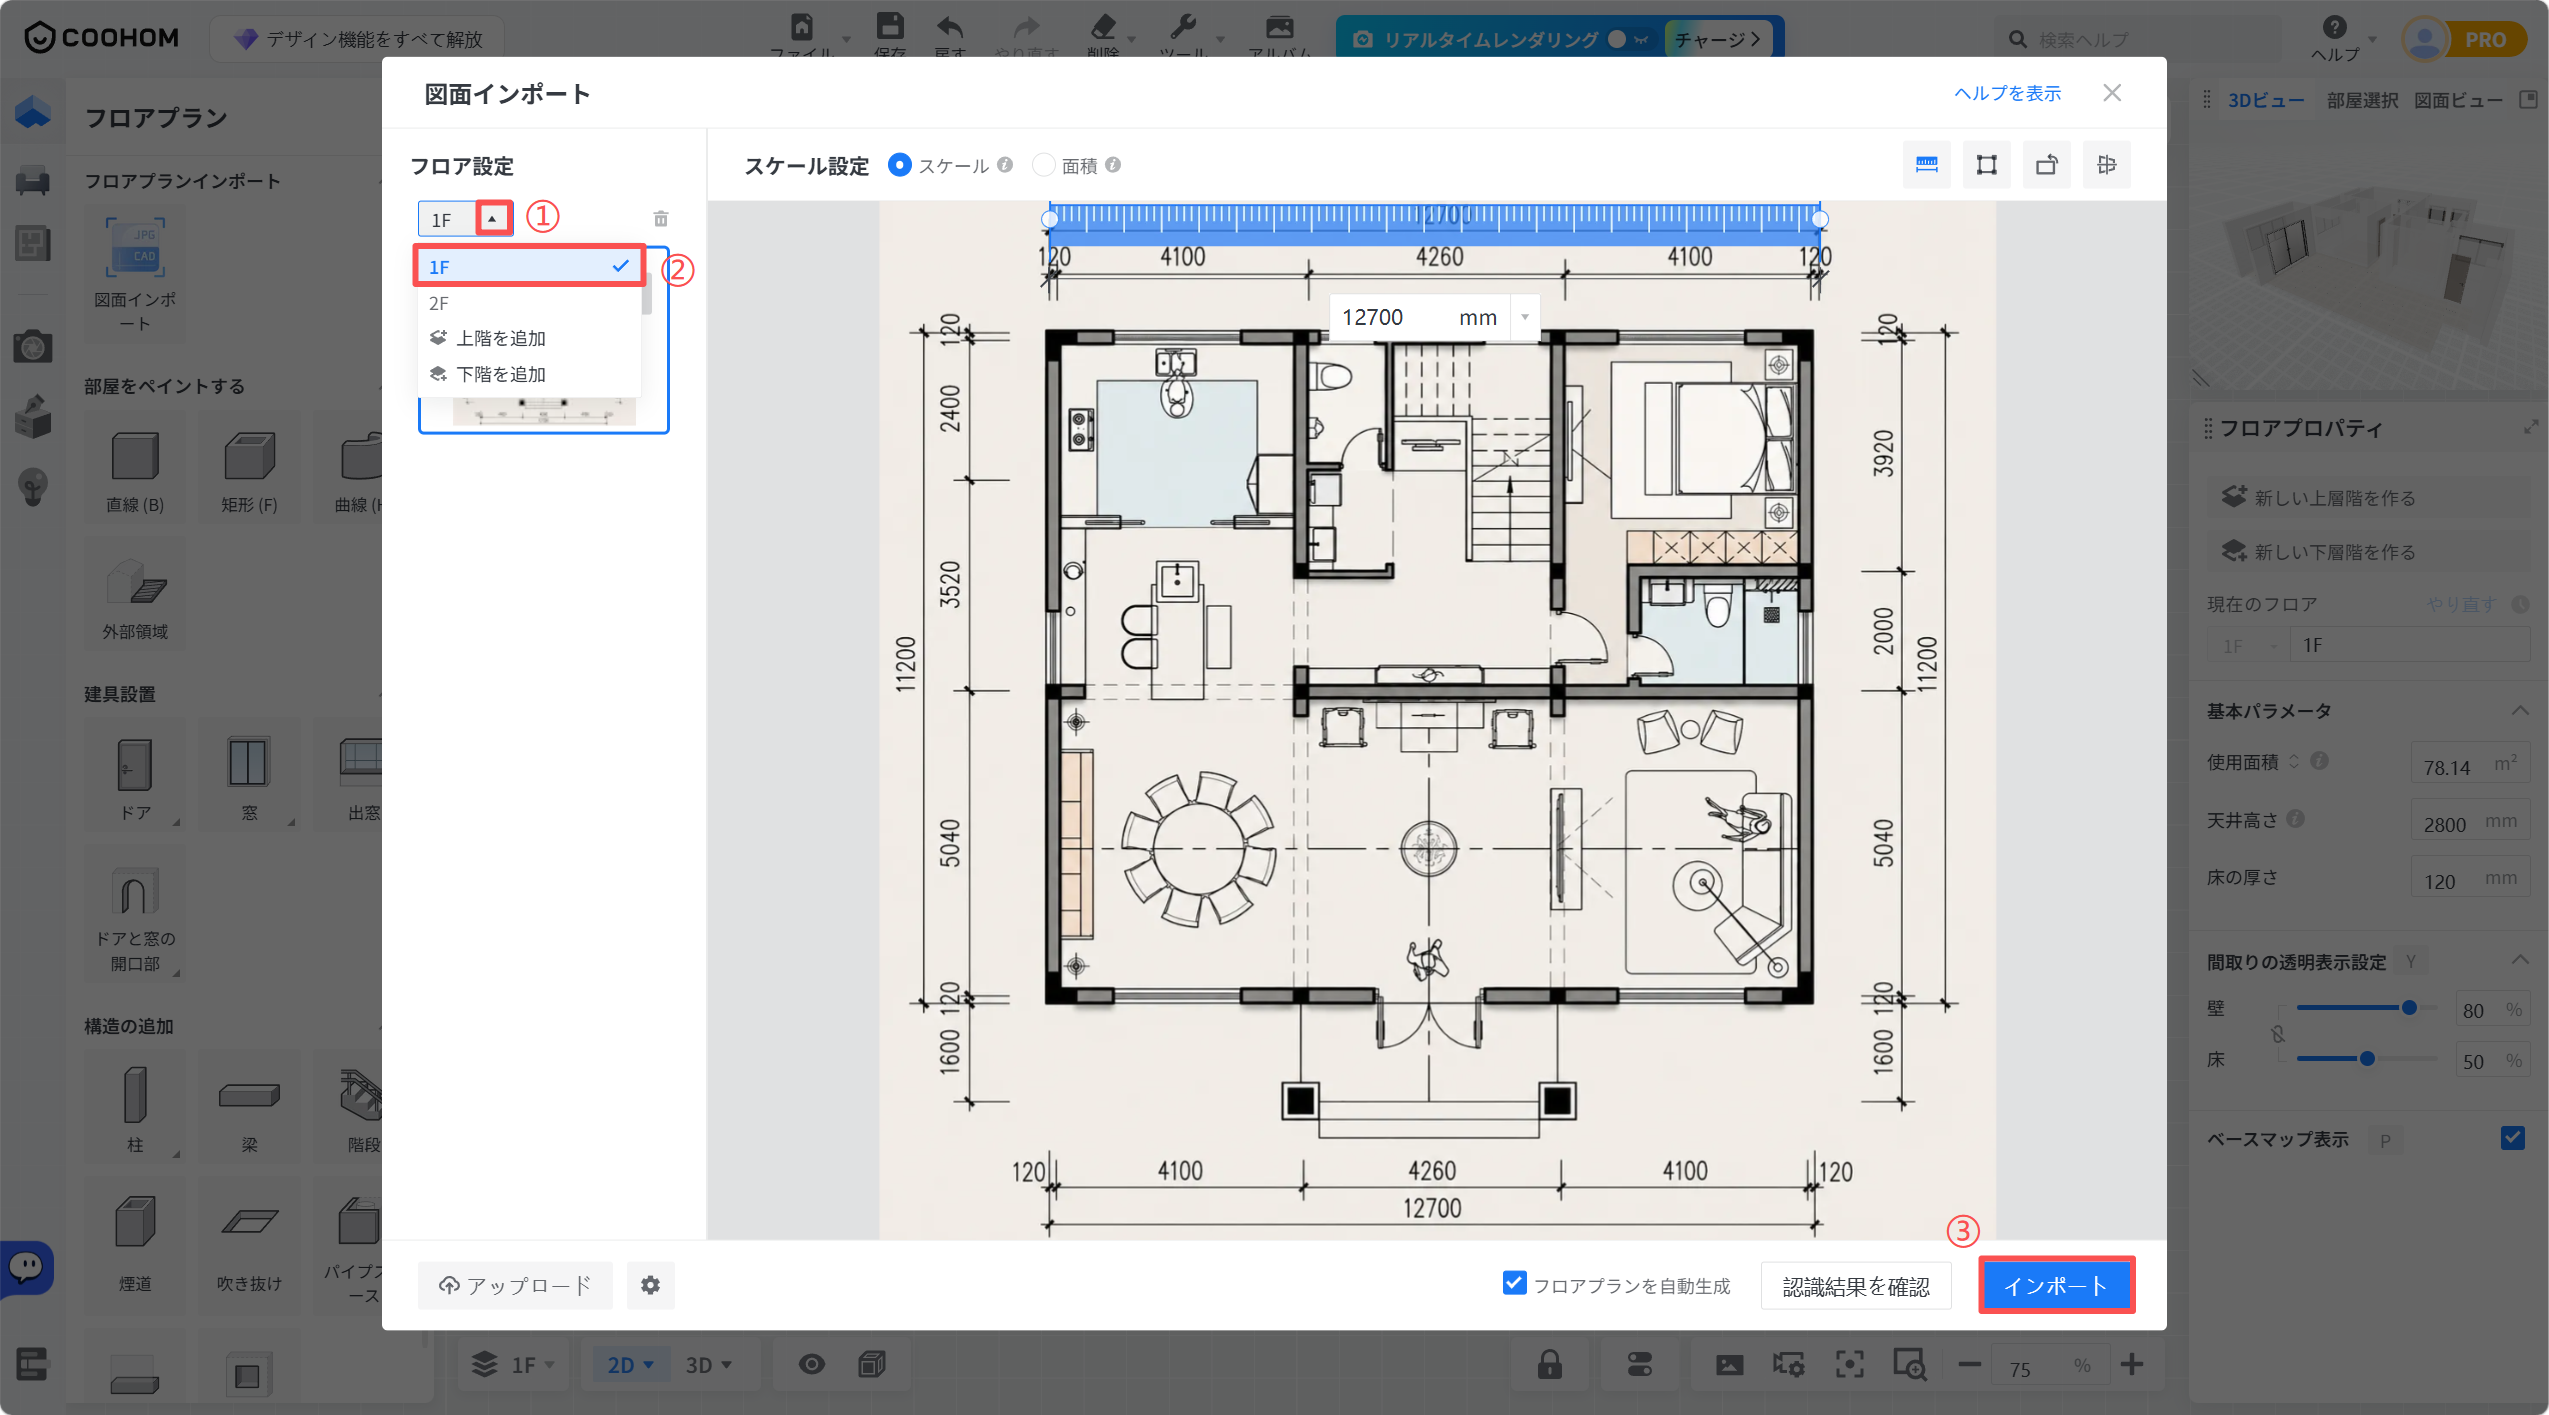Select the スケール radio button
2549x1415 pixels.
[x=899, y=165]
